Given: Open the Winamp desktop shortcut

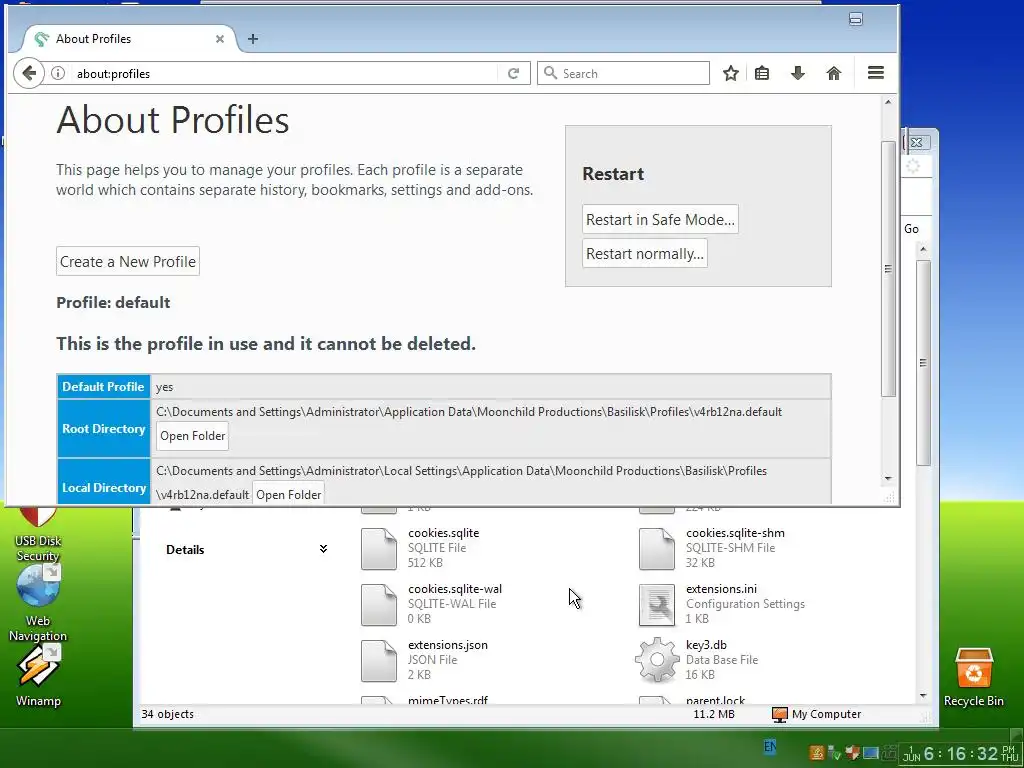Looking at the screenshot, I should tap(38, 676).
